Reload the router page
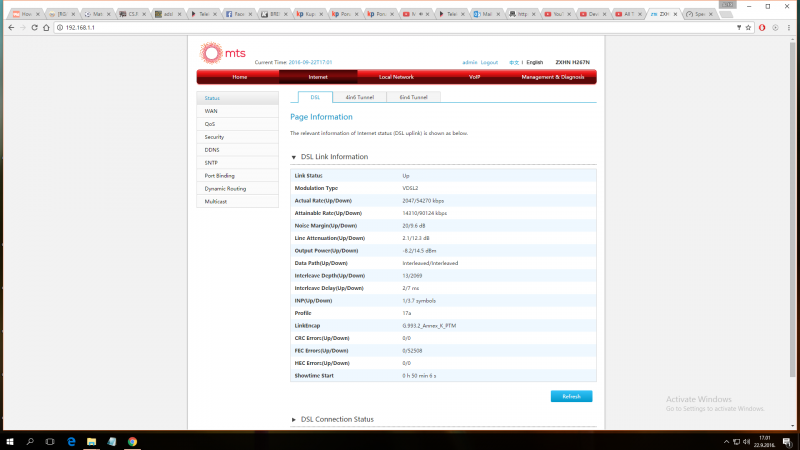The width and height of the screenshot is (800, 450). point(34,28)
